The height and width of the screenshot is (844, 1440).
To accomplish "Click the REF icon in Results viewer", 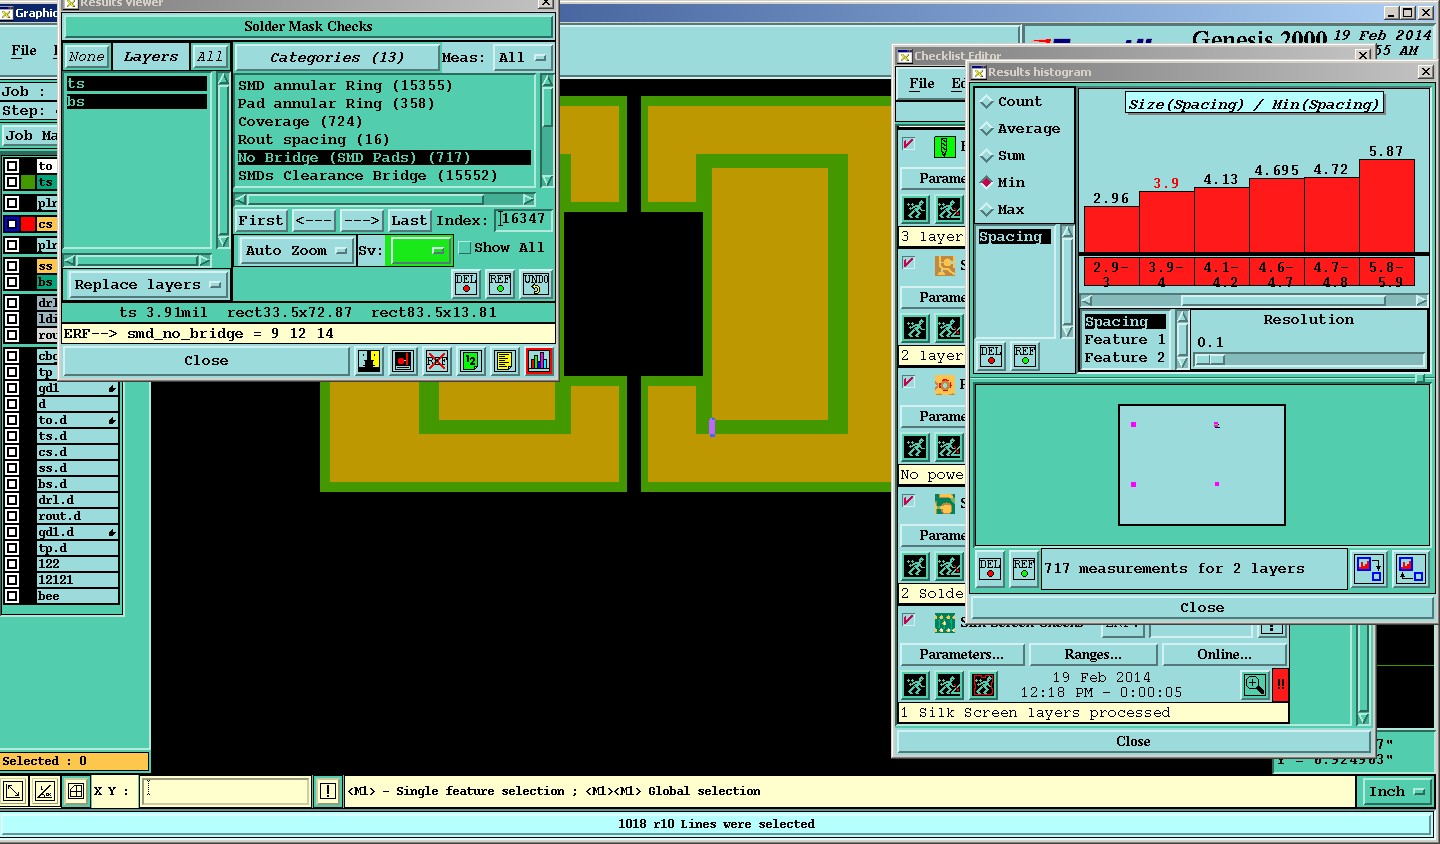I will pyautogui.click(x=500, y=284).
